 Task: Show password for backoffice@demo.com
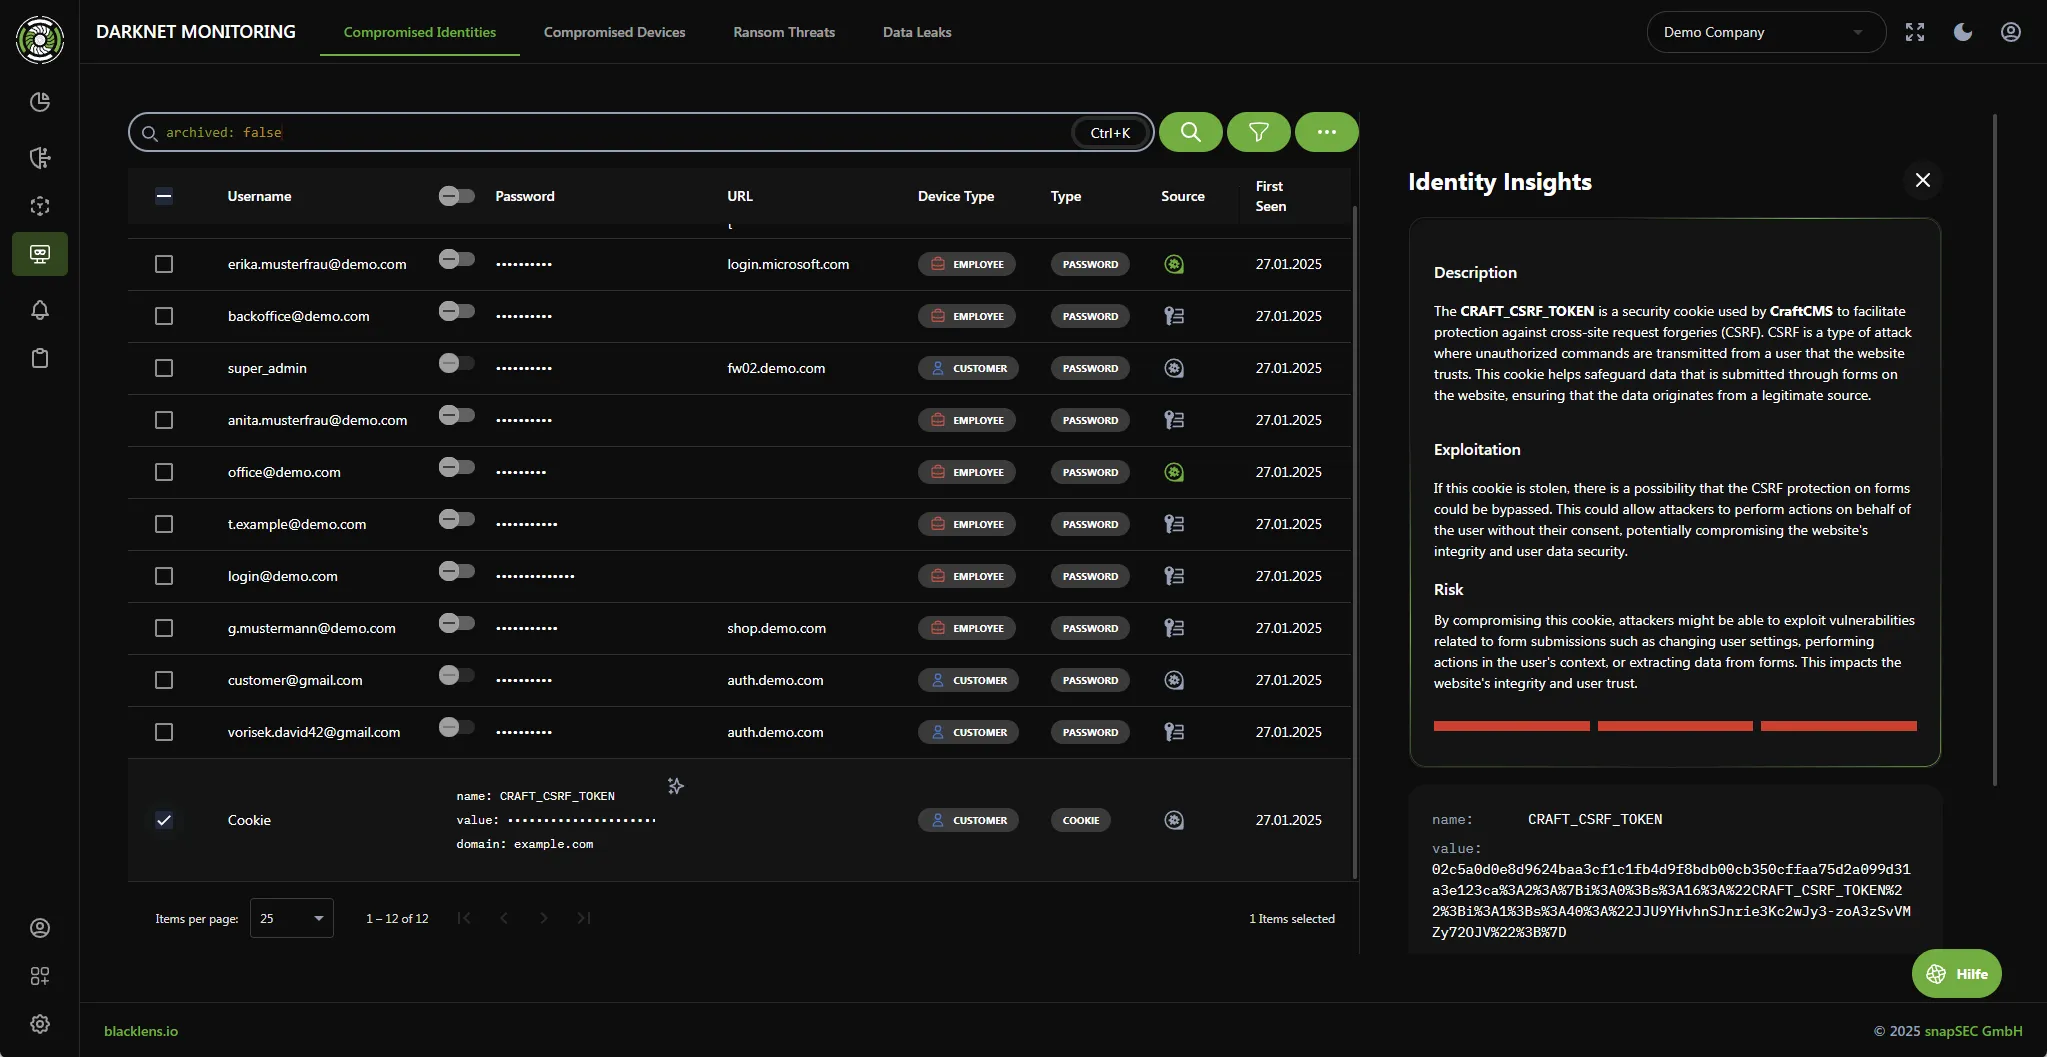pos(456,311)
